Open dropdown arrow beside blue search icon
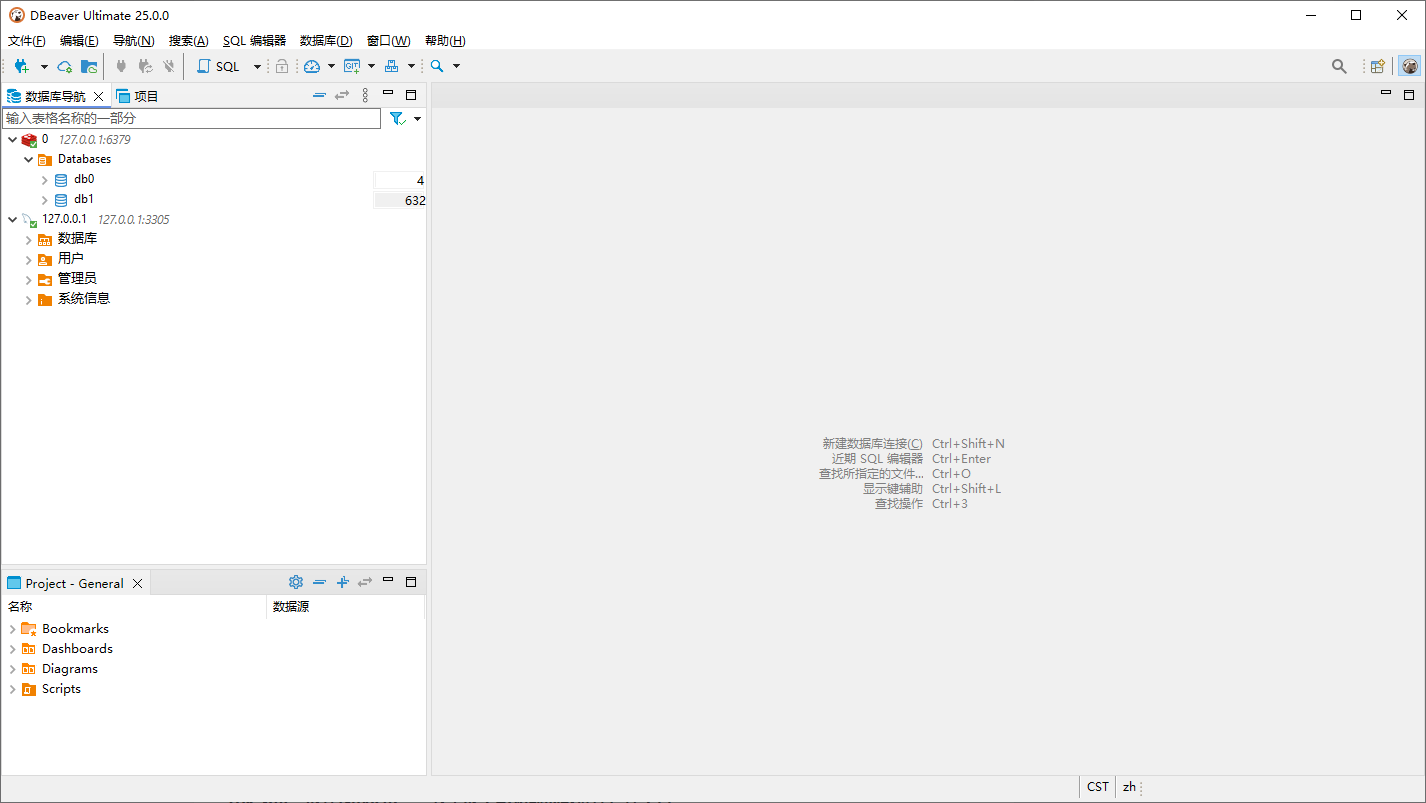The height and width of the screenshot is (803, 1426). [x=457, y=66]
